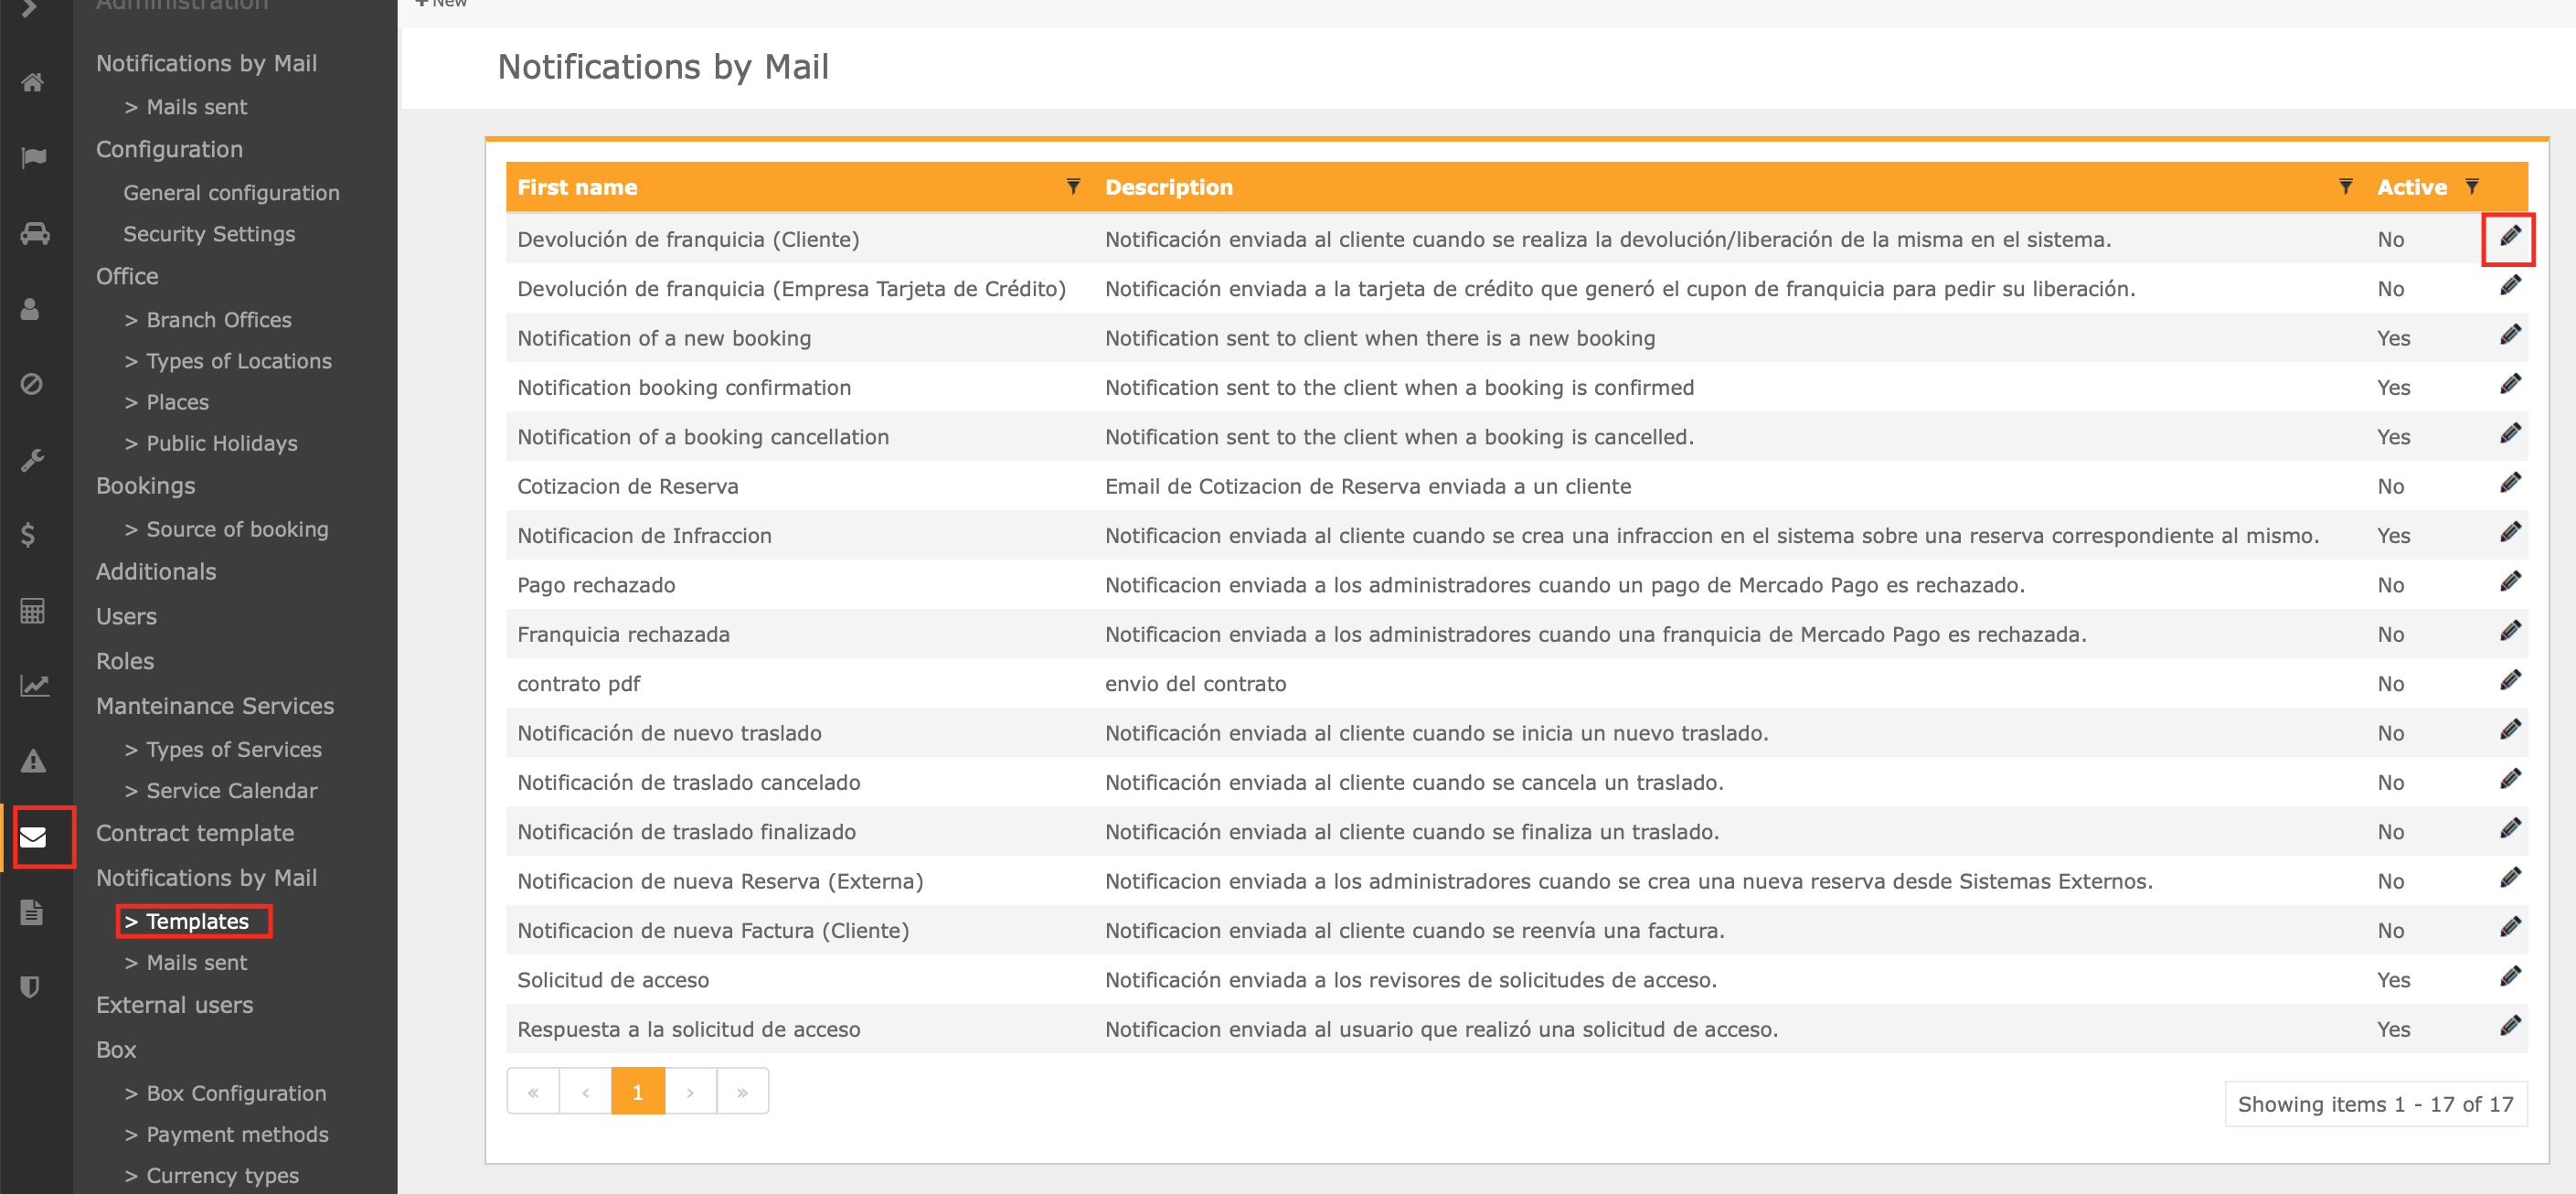The height and width of the screenshot is (1194, 2576).
Task: Open Types of Locations menu item
Action: tap(228, 361)
